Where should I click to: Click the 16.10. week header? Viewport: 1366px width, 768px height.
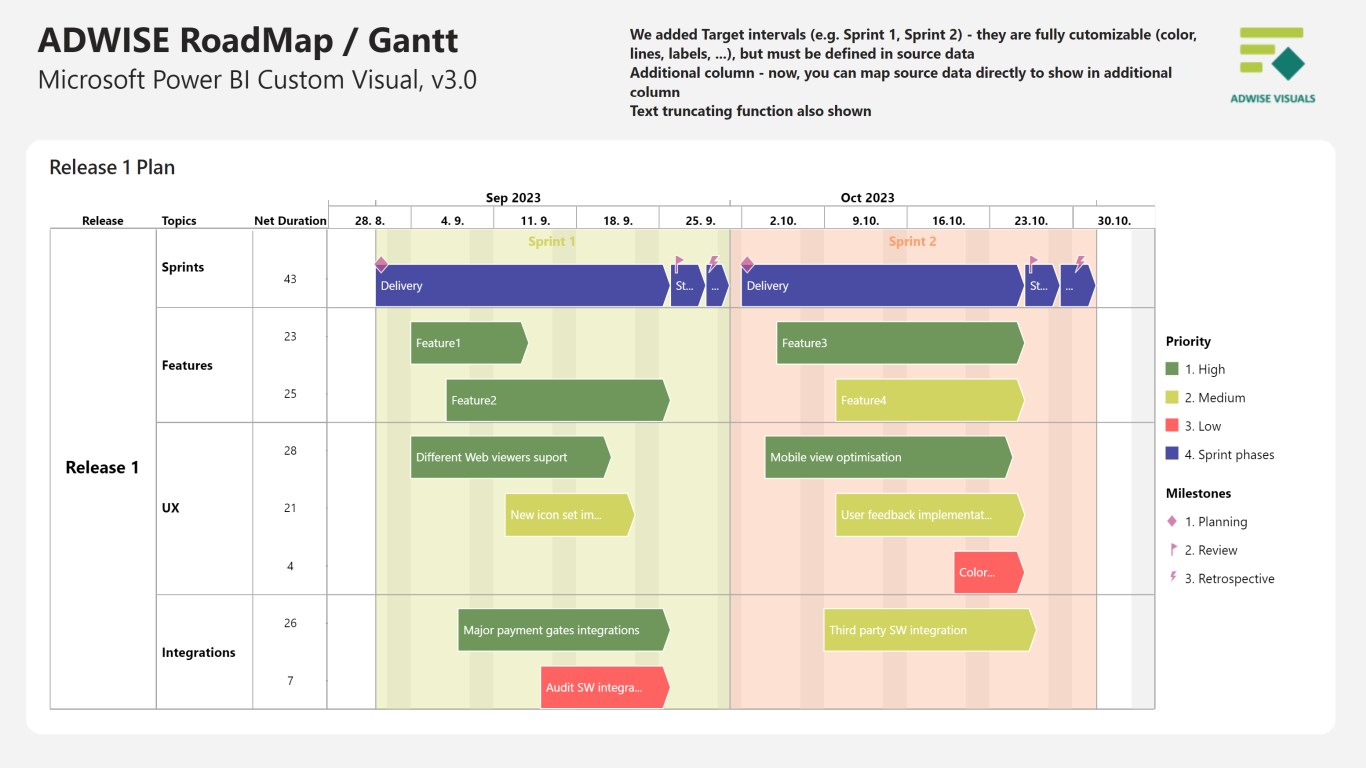click(x=948, y=221)
